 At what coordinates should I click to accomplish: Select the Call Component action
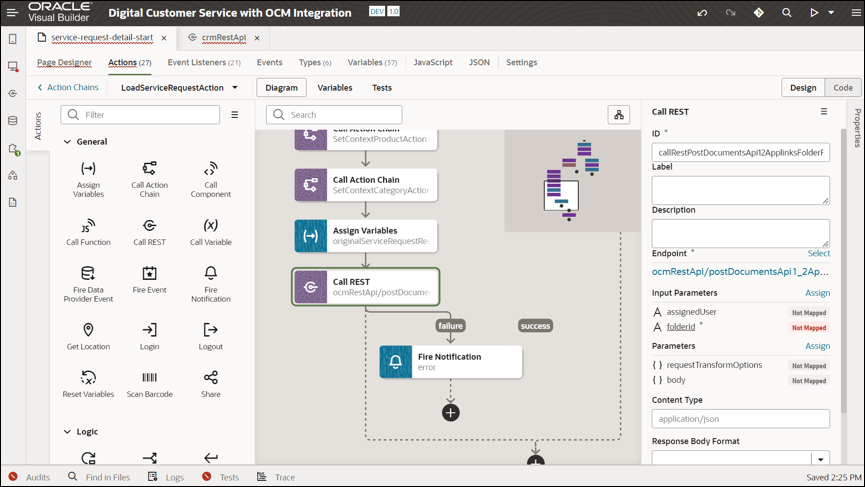(211, 179)
